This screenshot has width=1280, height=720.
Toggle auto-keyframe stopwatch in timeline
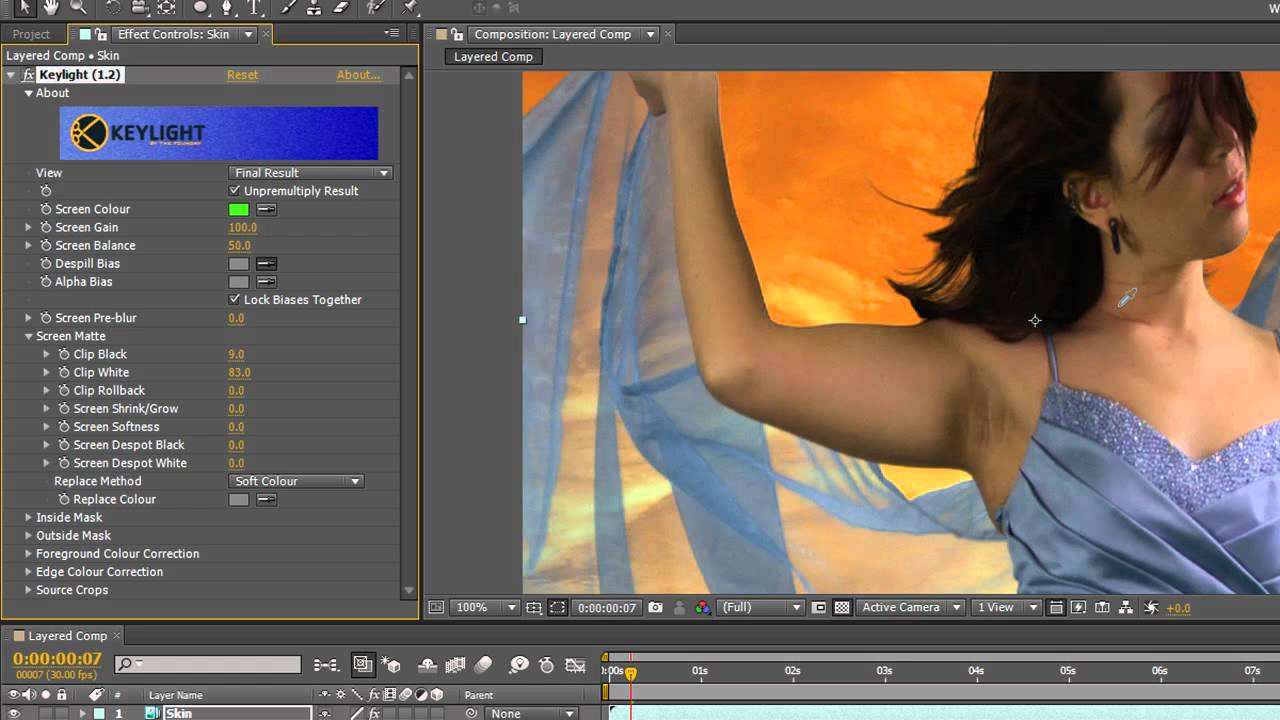pos(547,664)
